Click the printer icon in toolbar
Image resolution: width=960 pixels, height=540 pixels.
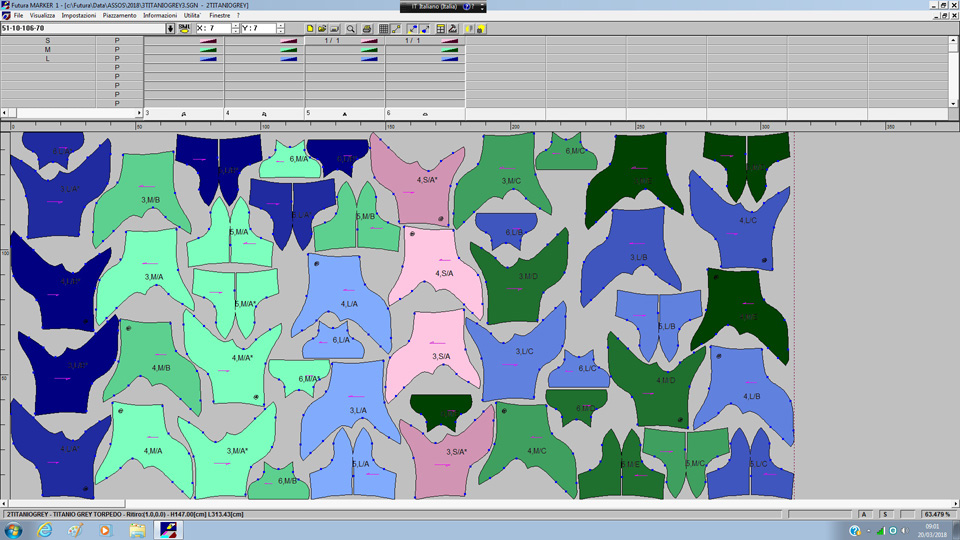pyautogui.click(x=367, y=29)
